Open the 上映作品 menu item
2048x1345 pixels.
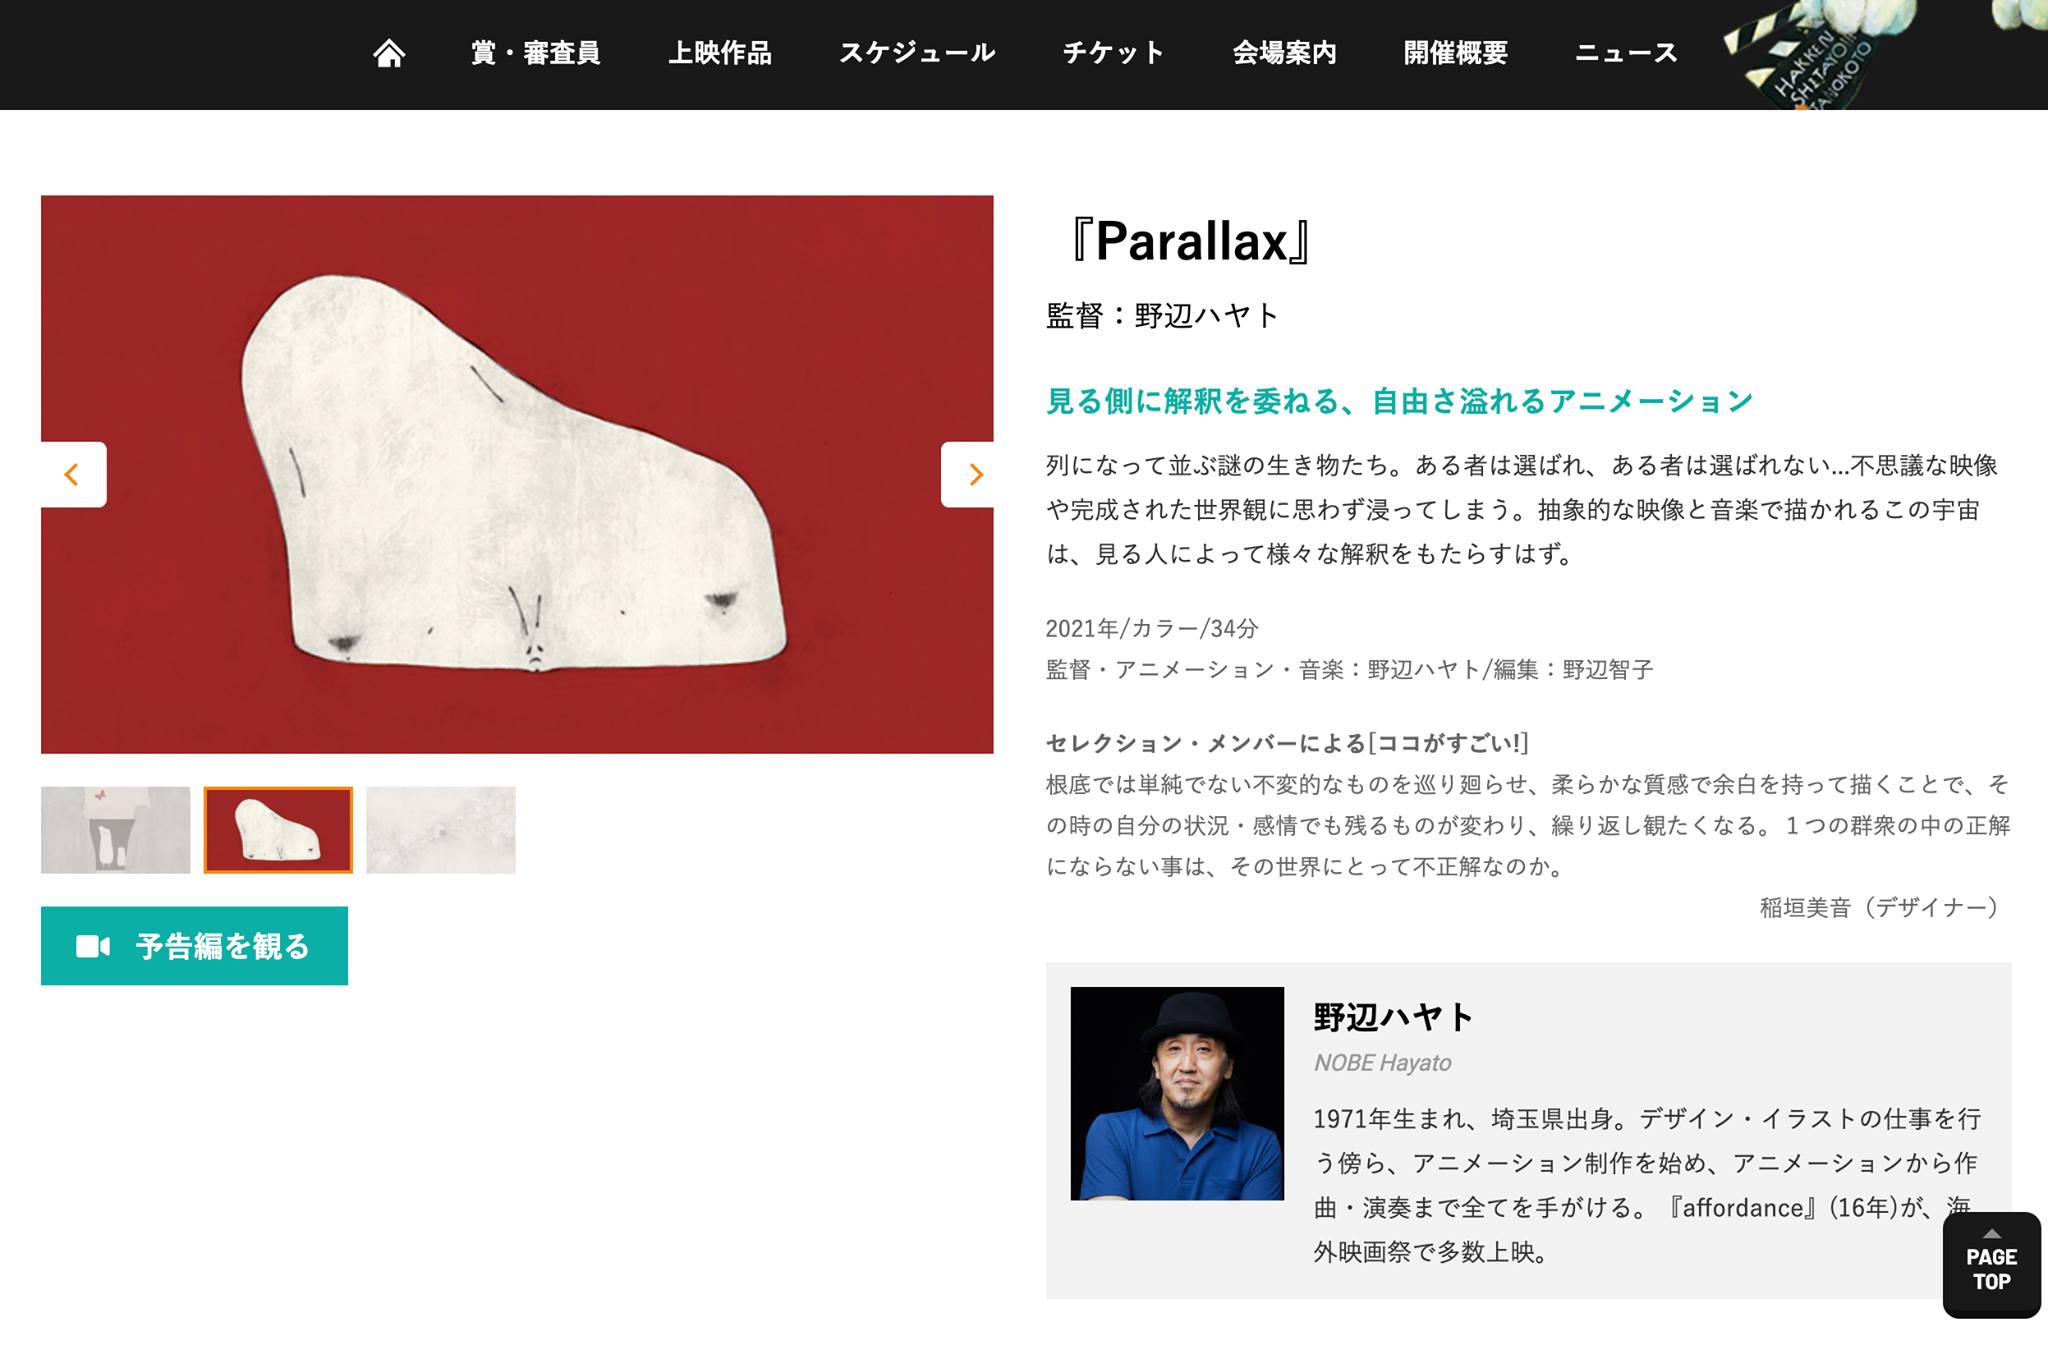[x=720, y=53]
